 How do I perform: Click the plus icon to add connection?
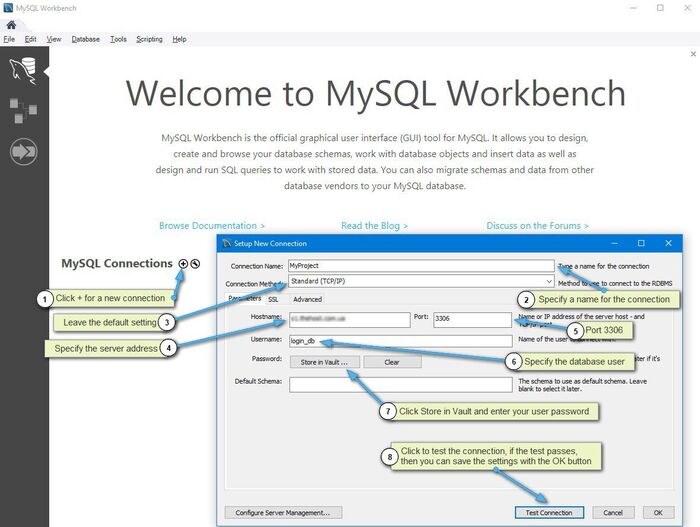[x=183, y=264]
